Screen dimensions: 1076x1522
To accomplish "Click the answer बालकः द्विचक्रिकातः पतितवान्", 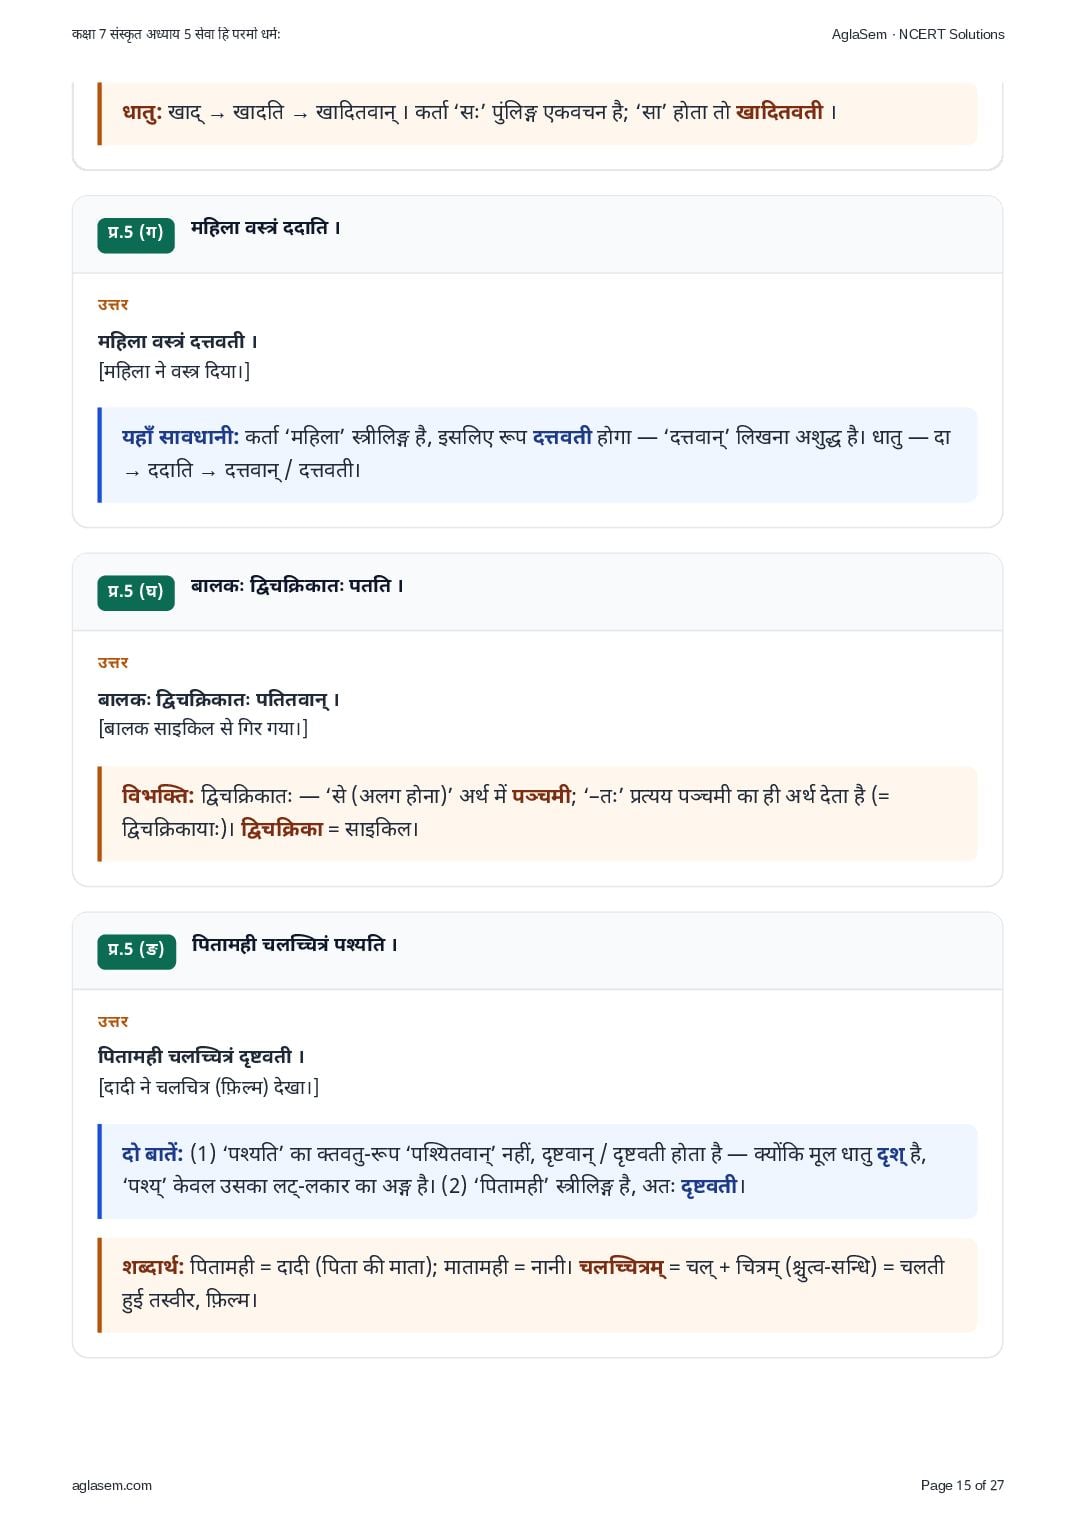I will [x=219, y=699].
